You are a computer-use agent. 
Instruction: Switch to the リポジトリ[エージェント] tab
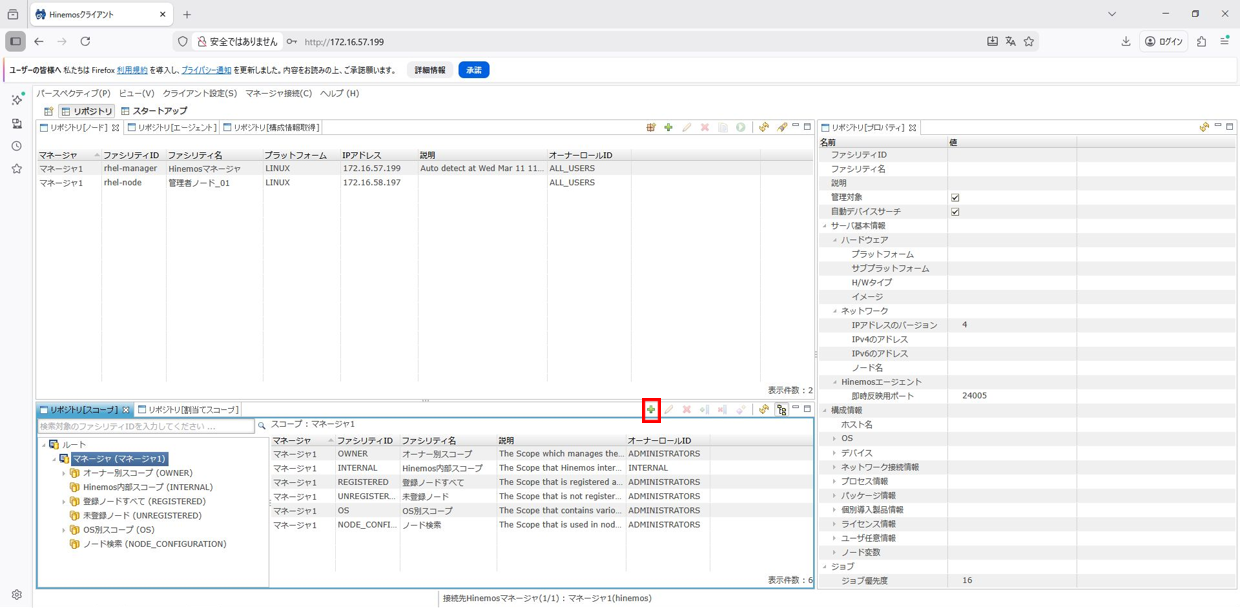point(176,128)
